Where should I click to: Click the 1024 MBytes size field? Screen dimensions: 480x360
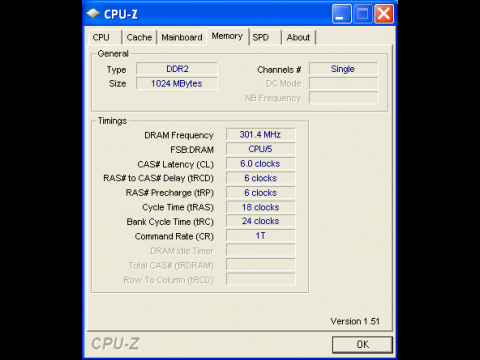[x=177, y=84]
